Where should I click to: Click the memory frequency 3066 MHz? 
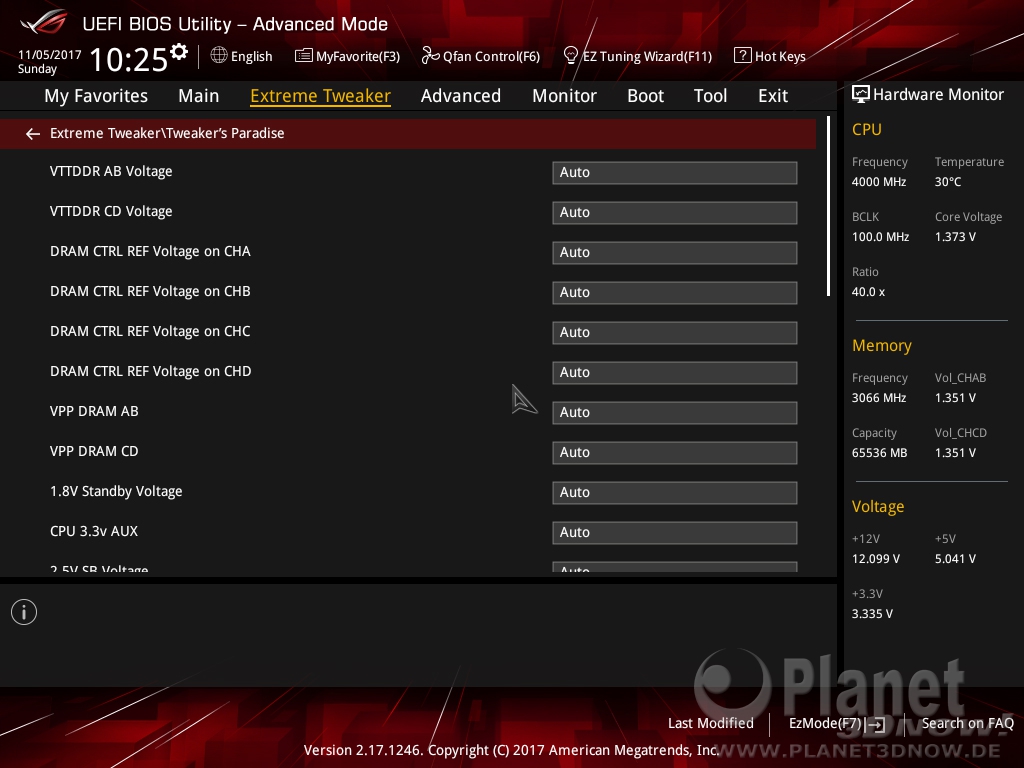pos(879,398)
